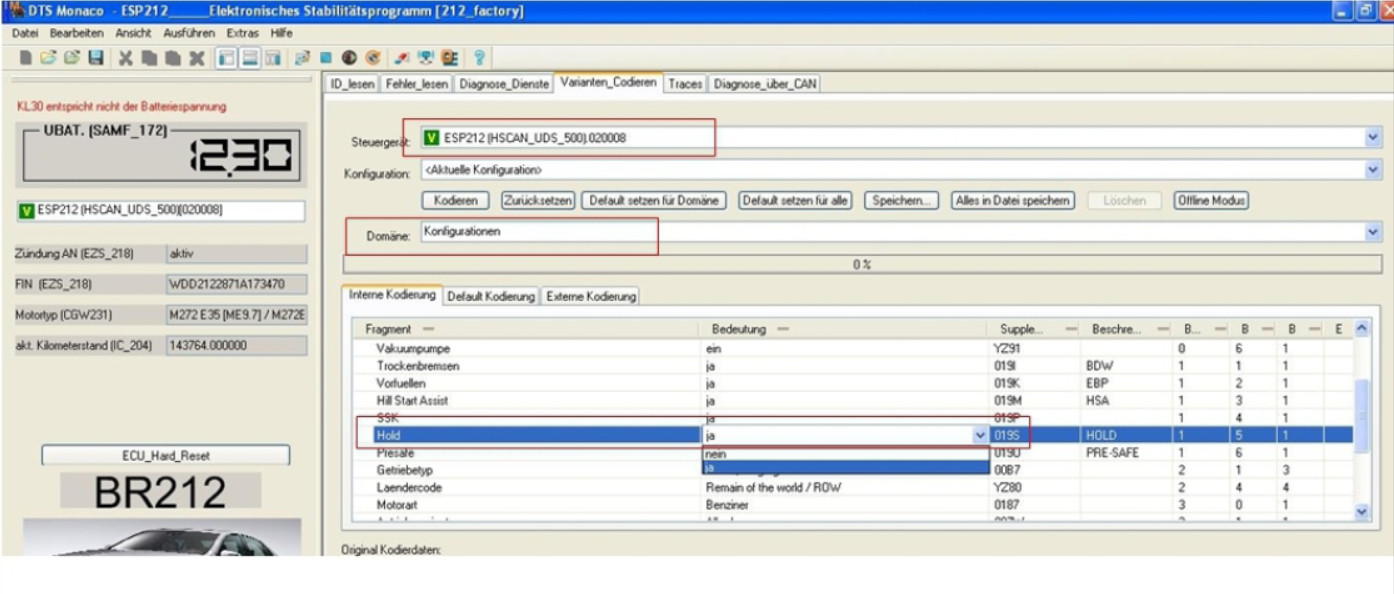Click the Paste toolbar icon
The image size is (1394, 594).
172,57
